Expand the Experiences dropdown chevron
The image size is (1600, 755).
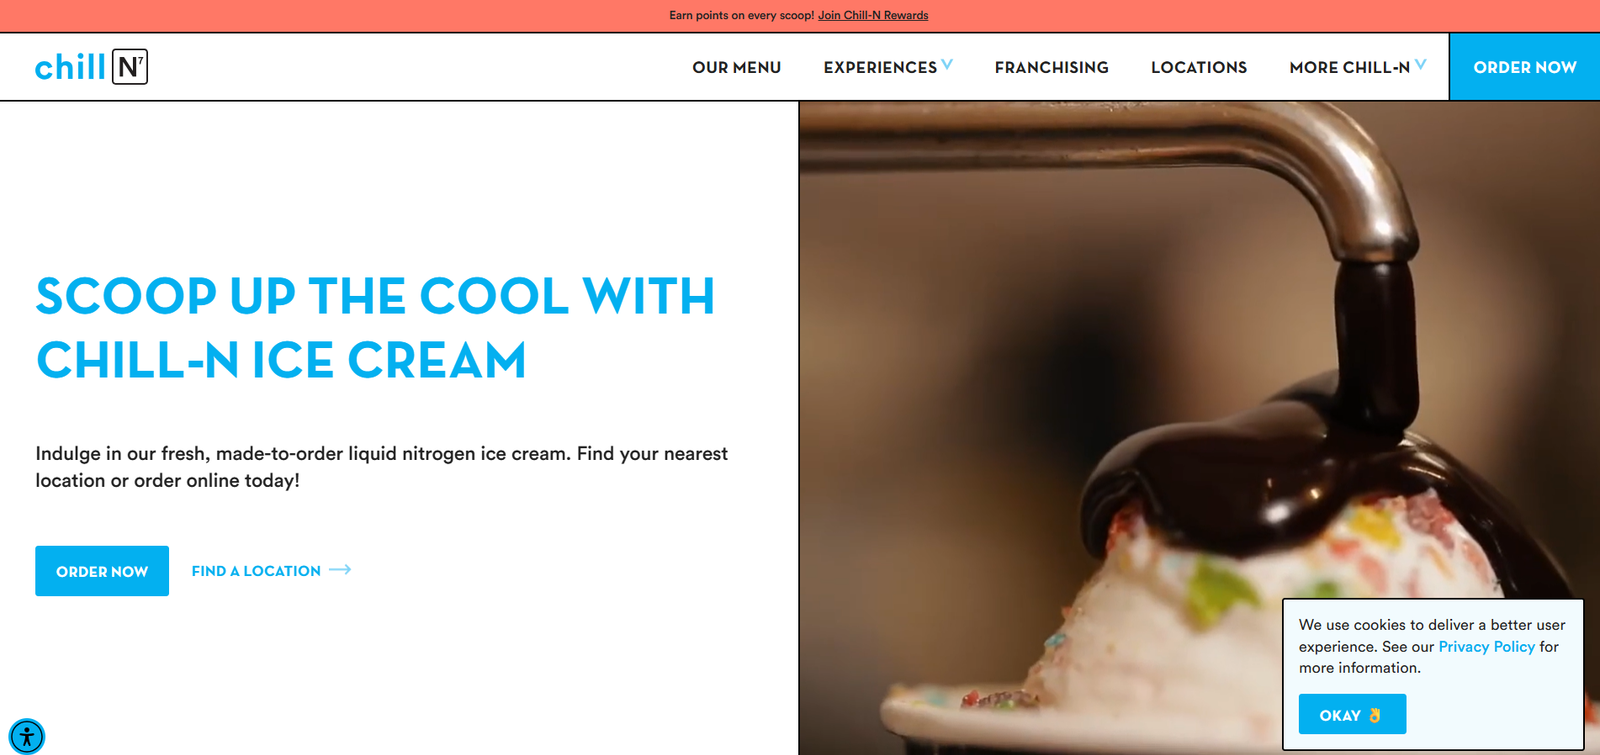tap(947, 64)
